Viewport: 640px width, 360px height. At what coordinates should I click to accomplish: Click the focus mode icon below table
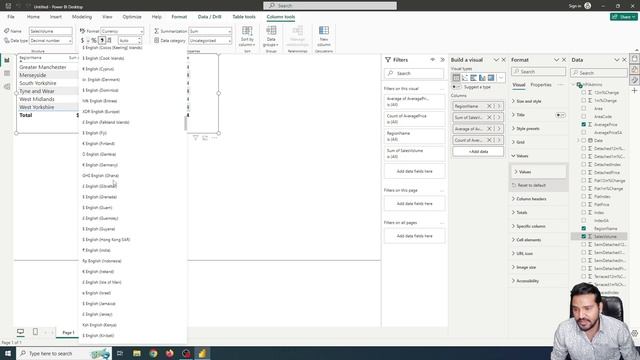coord(205,138)
